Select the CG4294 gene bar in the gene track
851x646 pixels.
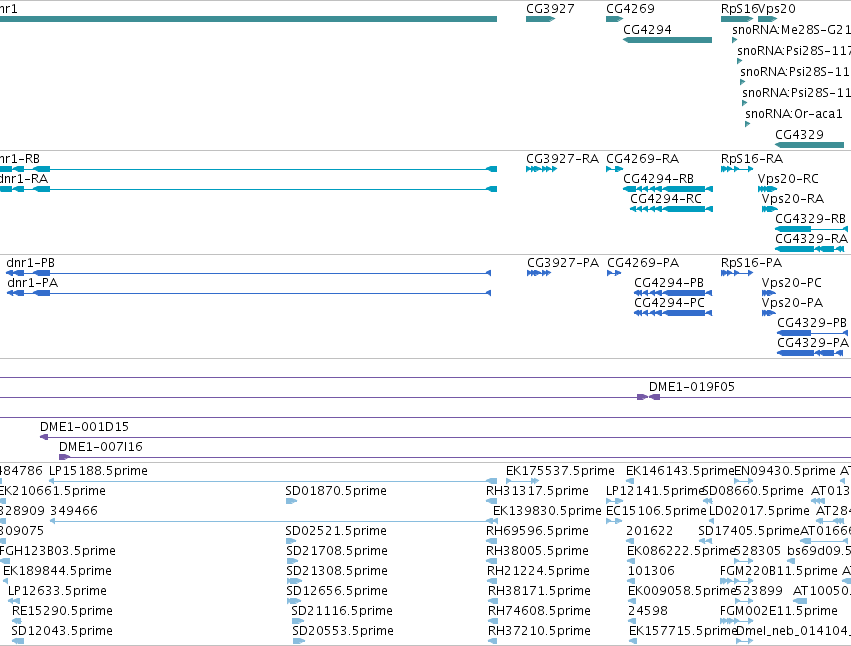[667, 40]
